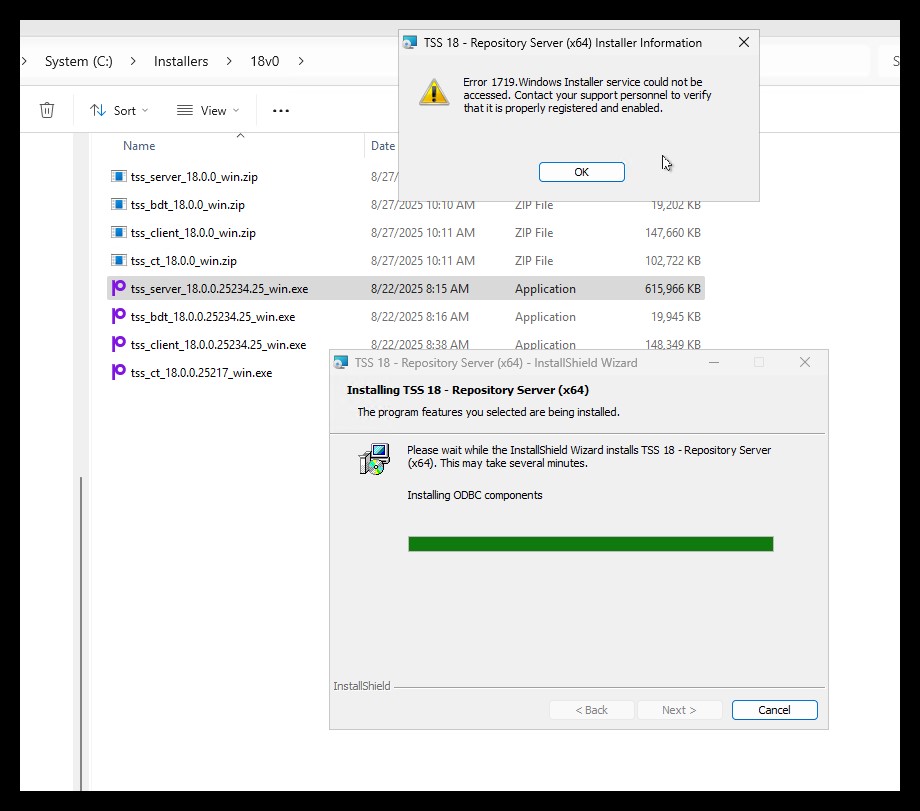Close the InstallShield Wizard window

click(x=804, y=363)
